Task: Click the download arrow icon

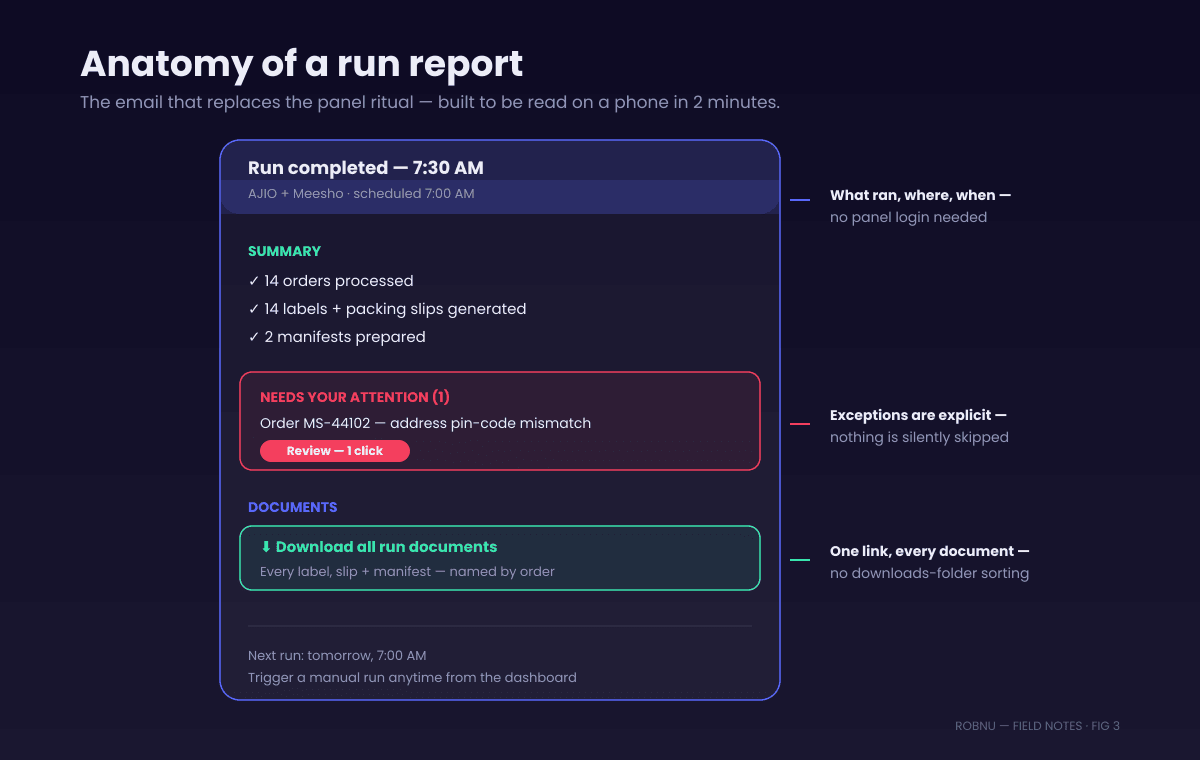Action: point(266,547)
